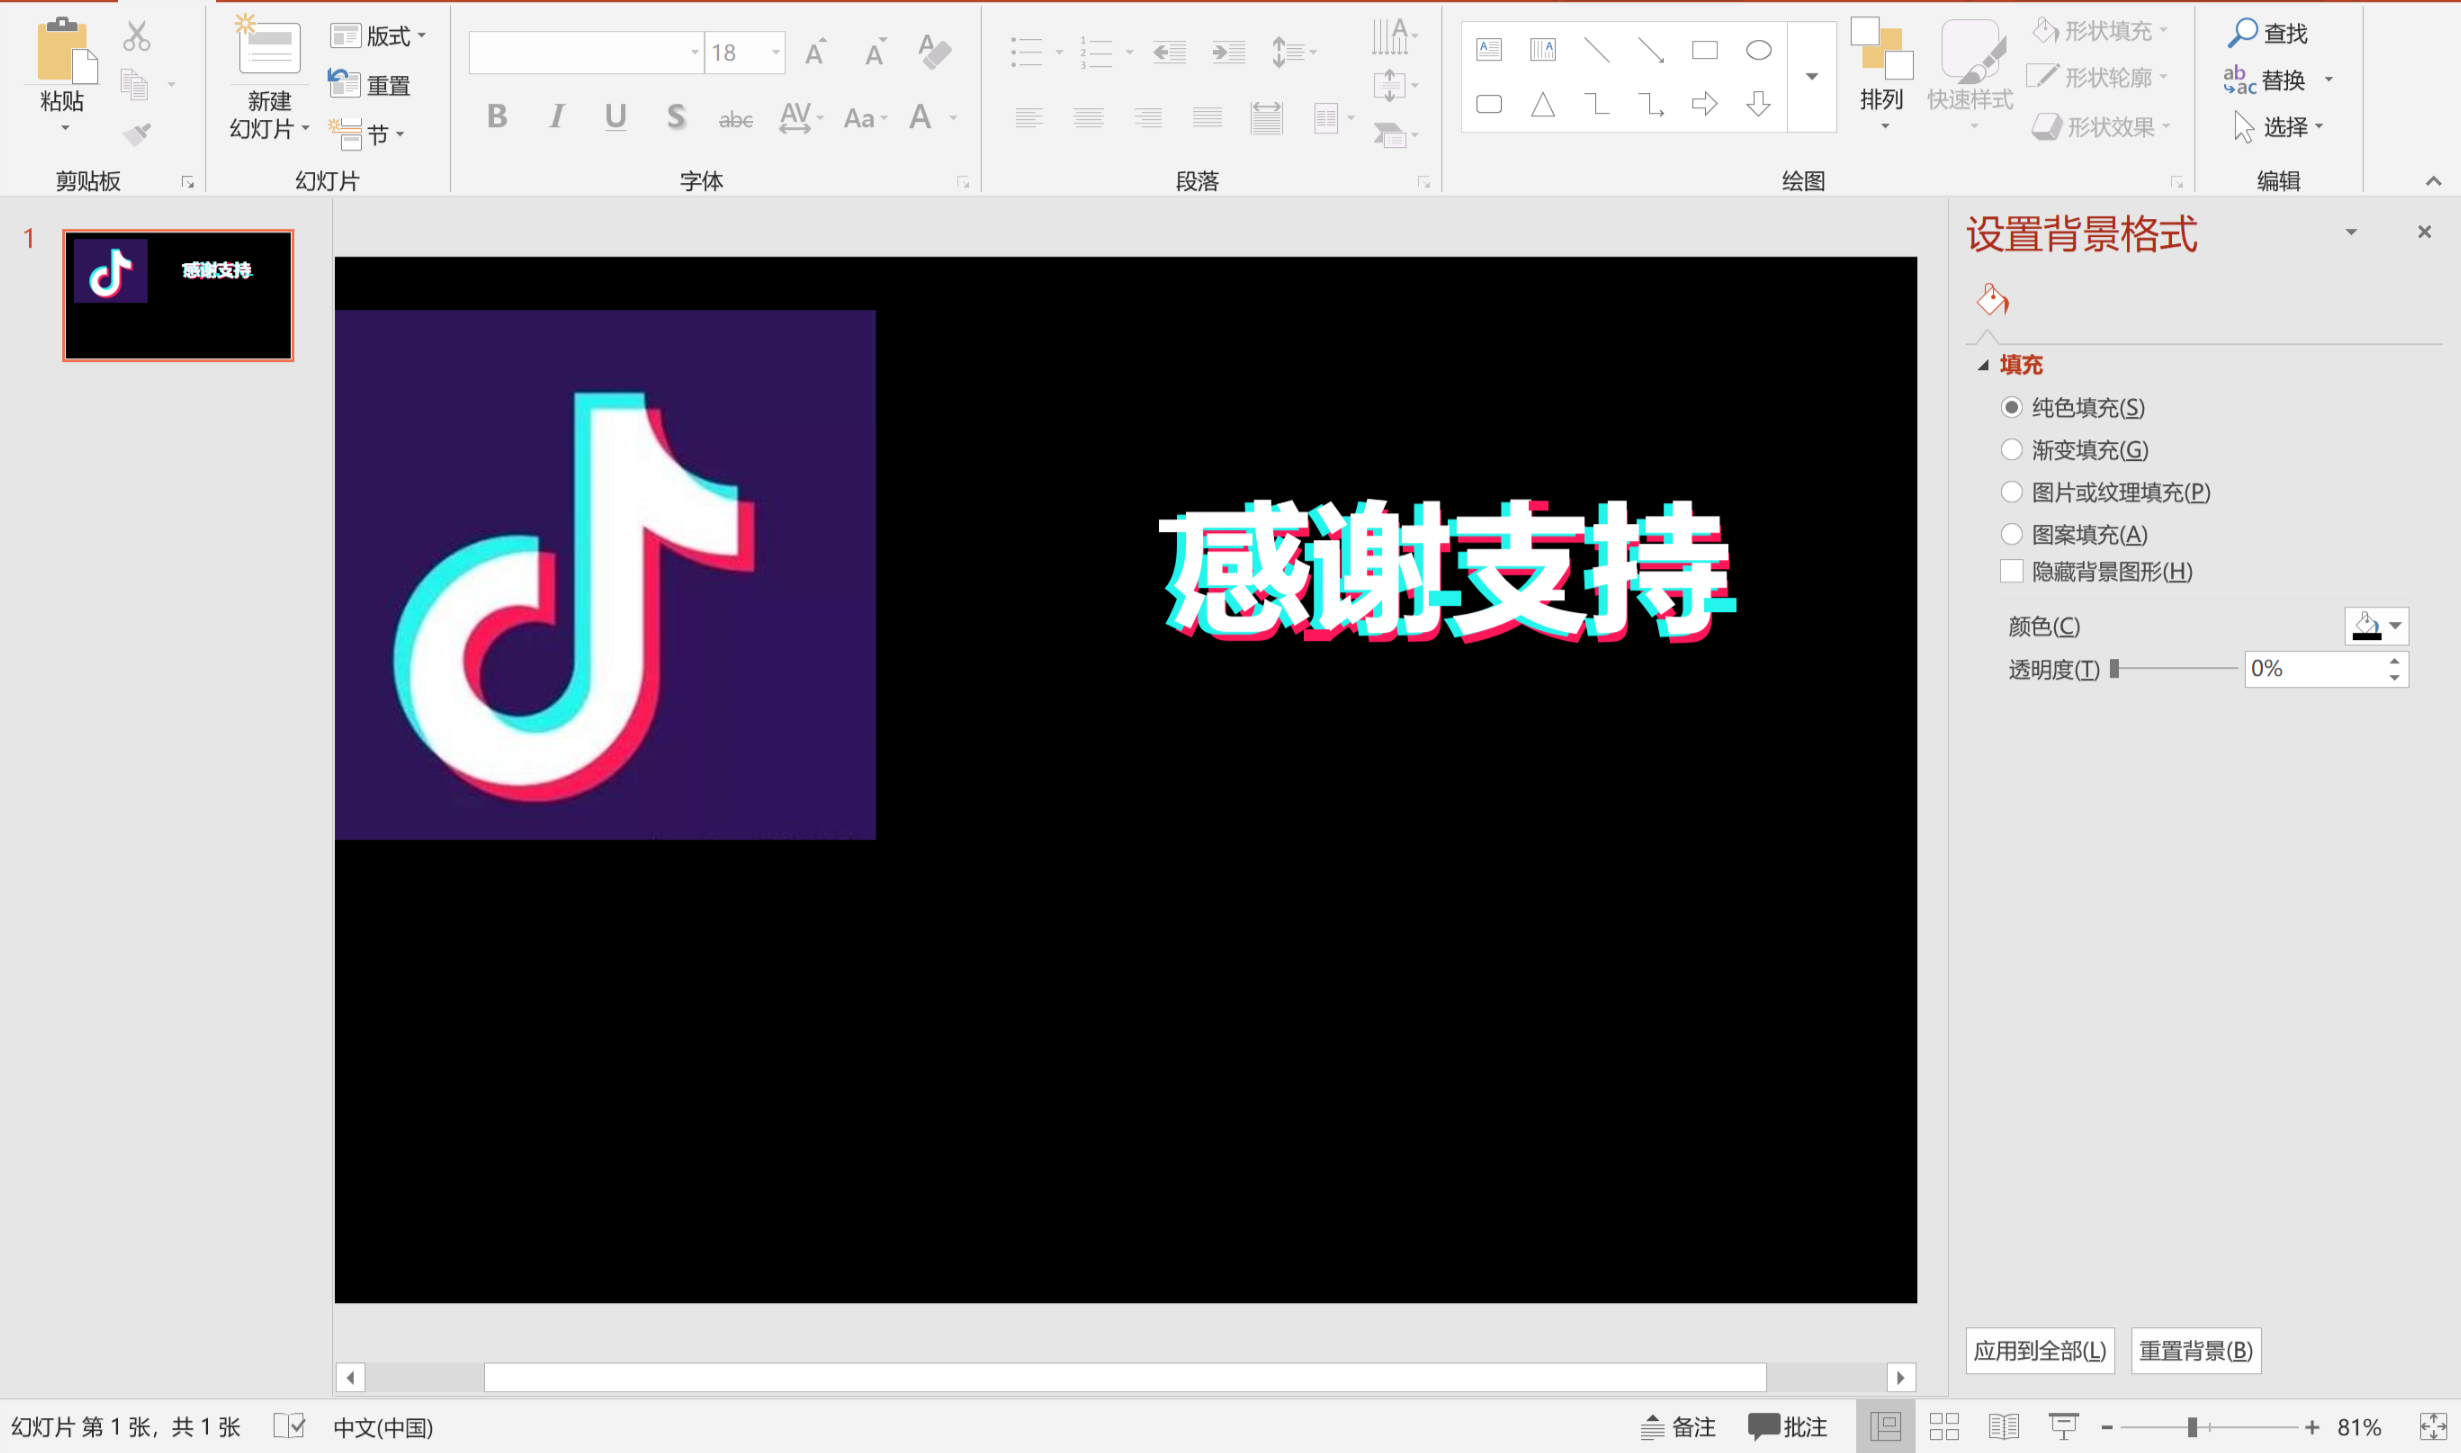This screenshot has height=1453, width=2461.
Task: Click horizontal scrollbar right arrow
Action: (1900, 1377)
